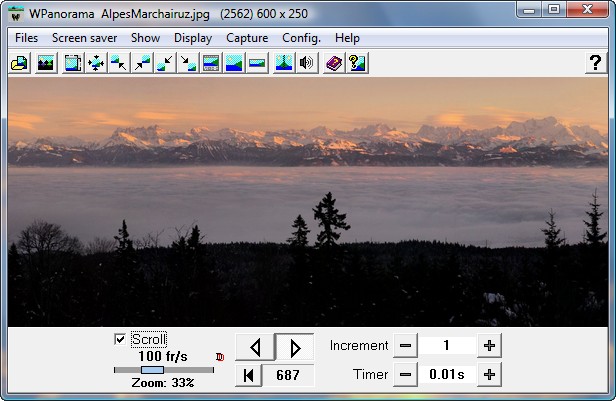The image size is (616, 401).
Task: Toggle sound with the speaker icon
Action: click(307, 63)
